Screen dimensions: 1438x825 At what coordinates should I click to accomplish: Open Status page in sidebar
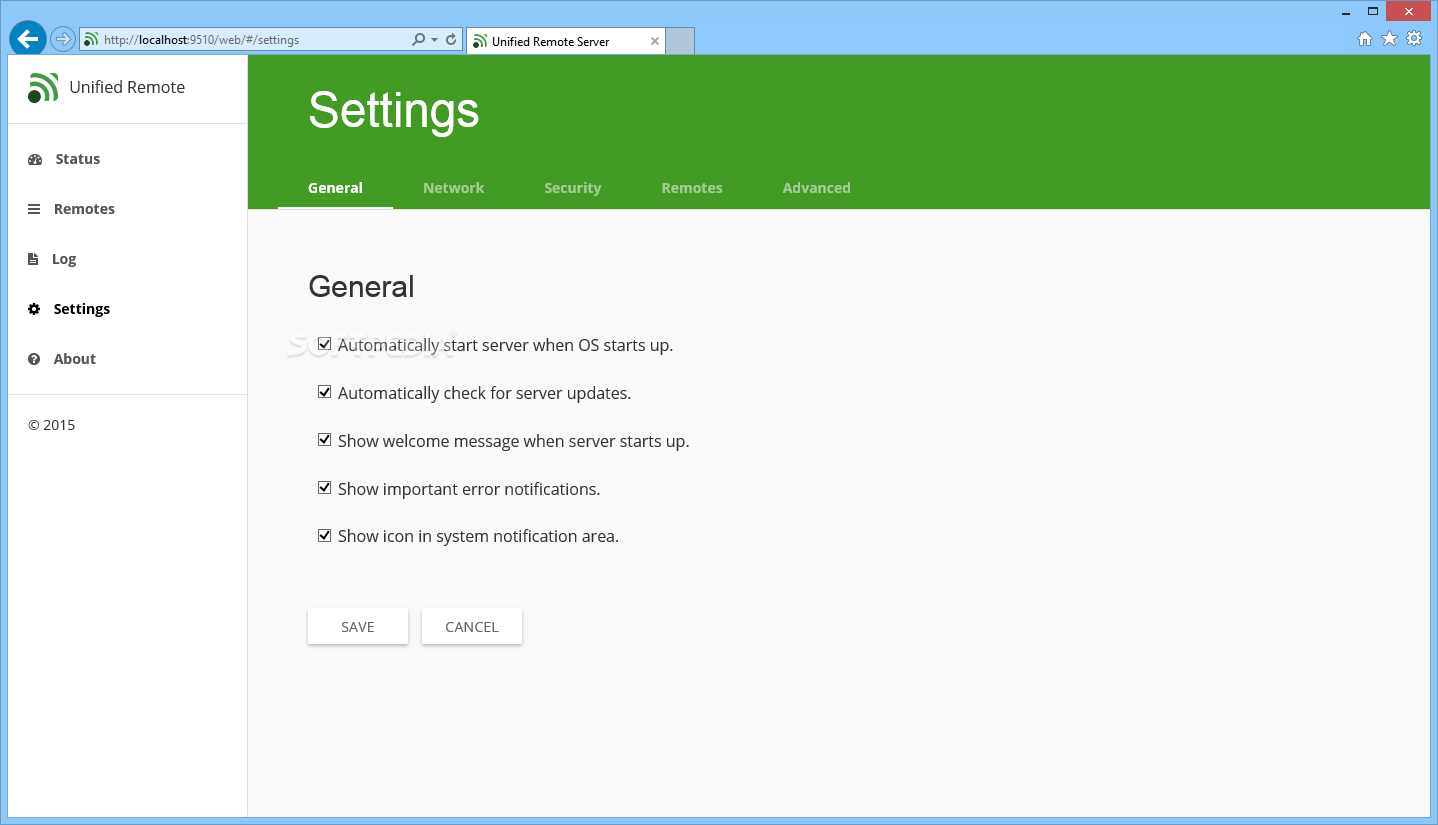tap(78, 159)
